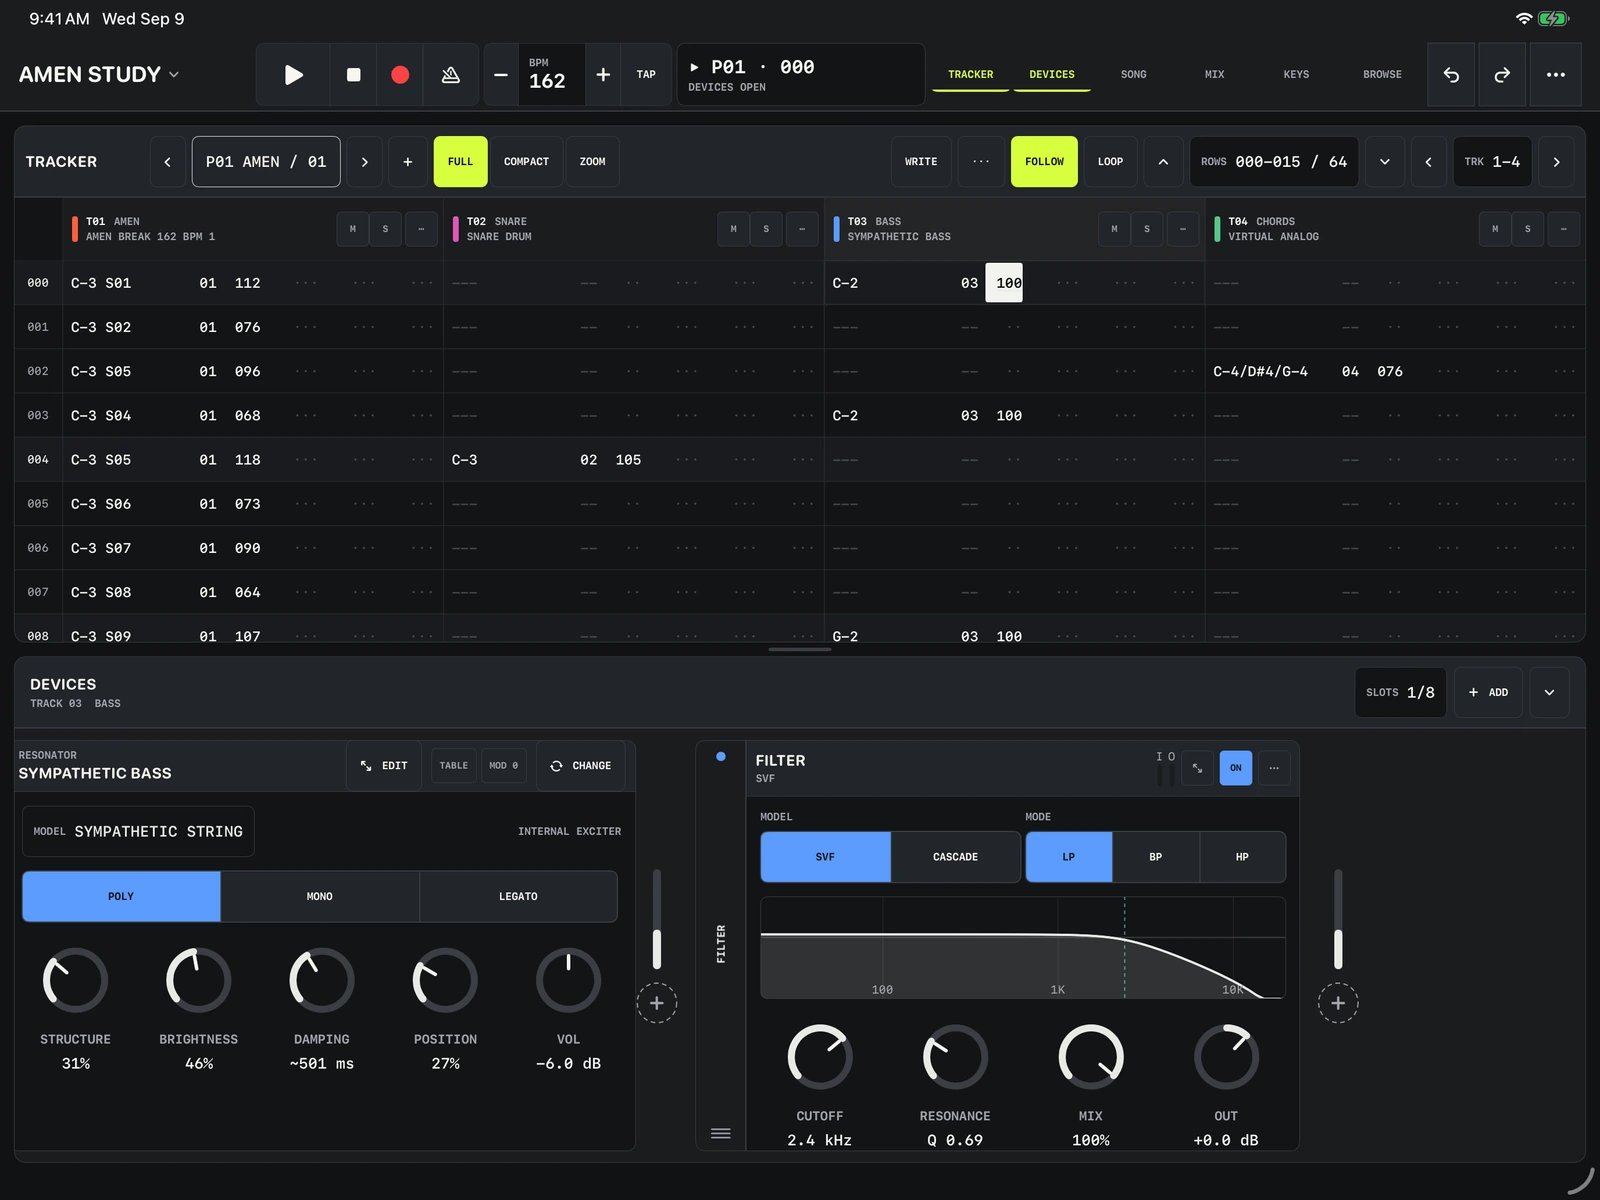The height and width of the screenshot is (1200, 1600).
Task: Open the Amen Study project dropdown
Action: click(99, 75)
